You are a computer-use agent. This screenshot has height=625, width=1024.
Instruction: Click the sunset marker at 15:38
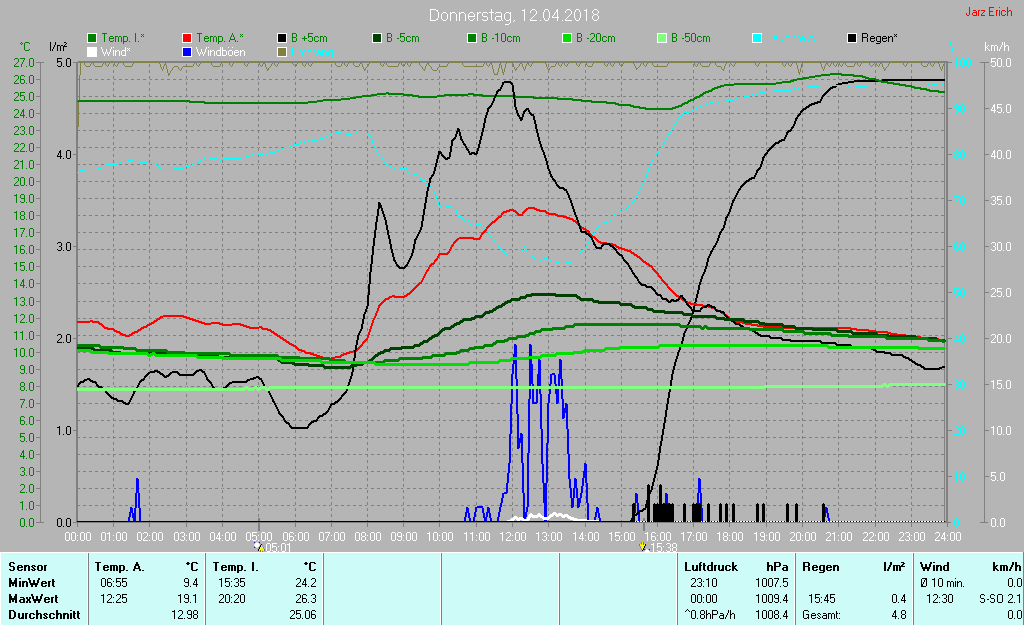[x=643, y=546]
